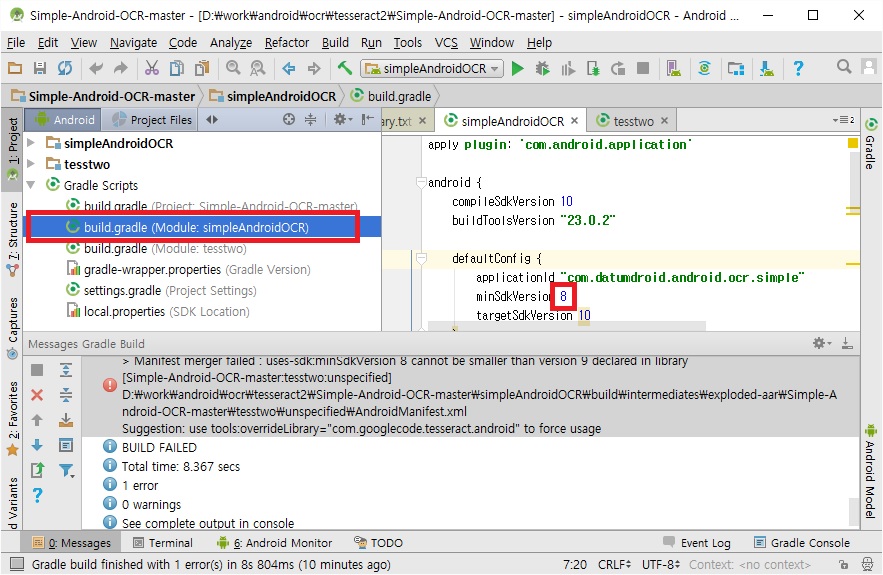
Task: Open File menu
Action: click(16, 43)
